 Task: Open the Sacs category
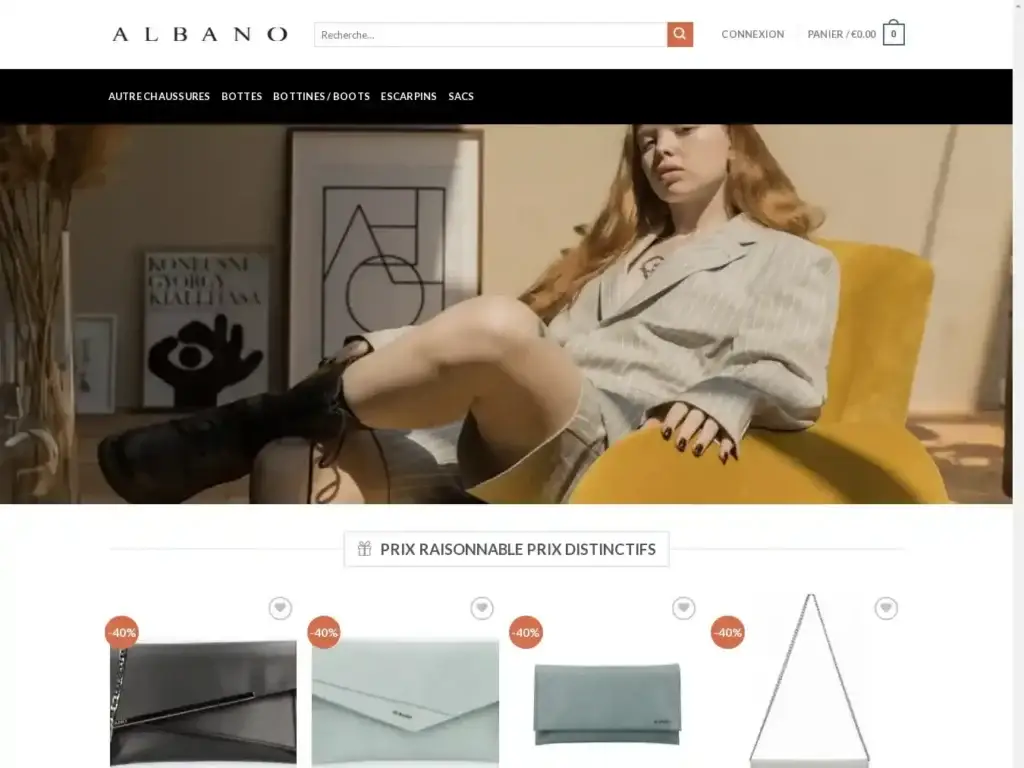click(x=461, y=96)
